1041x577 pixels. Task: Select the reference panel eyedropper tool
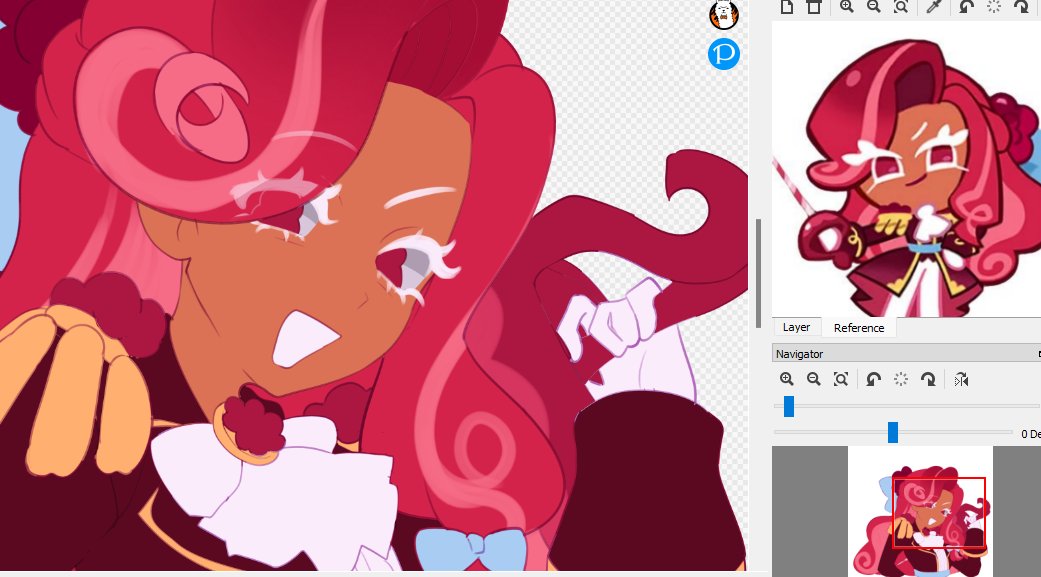(x=934, y=7)
